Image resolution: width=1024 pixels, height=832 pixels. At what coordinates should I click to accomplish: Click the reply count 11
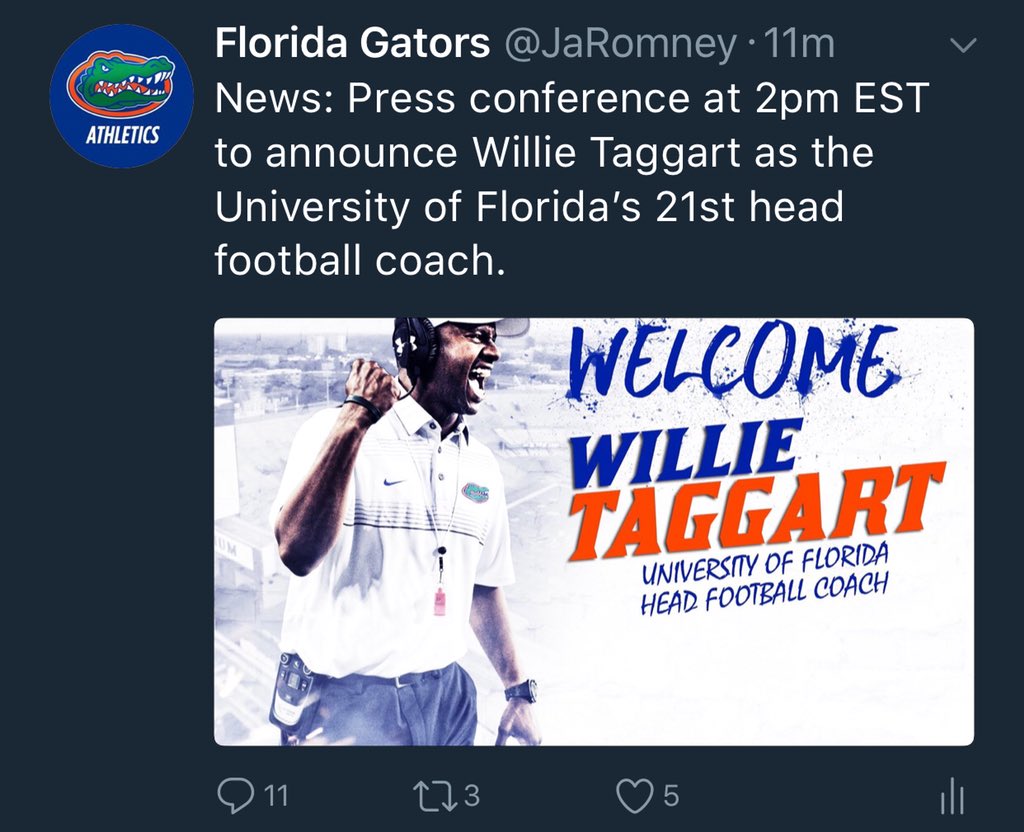[x=276, y=796]
